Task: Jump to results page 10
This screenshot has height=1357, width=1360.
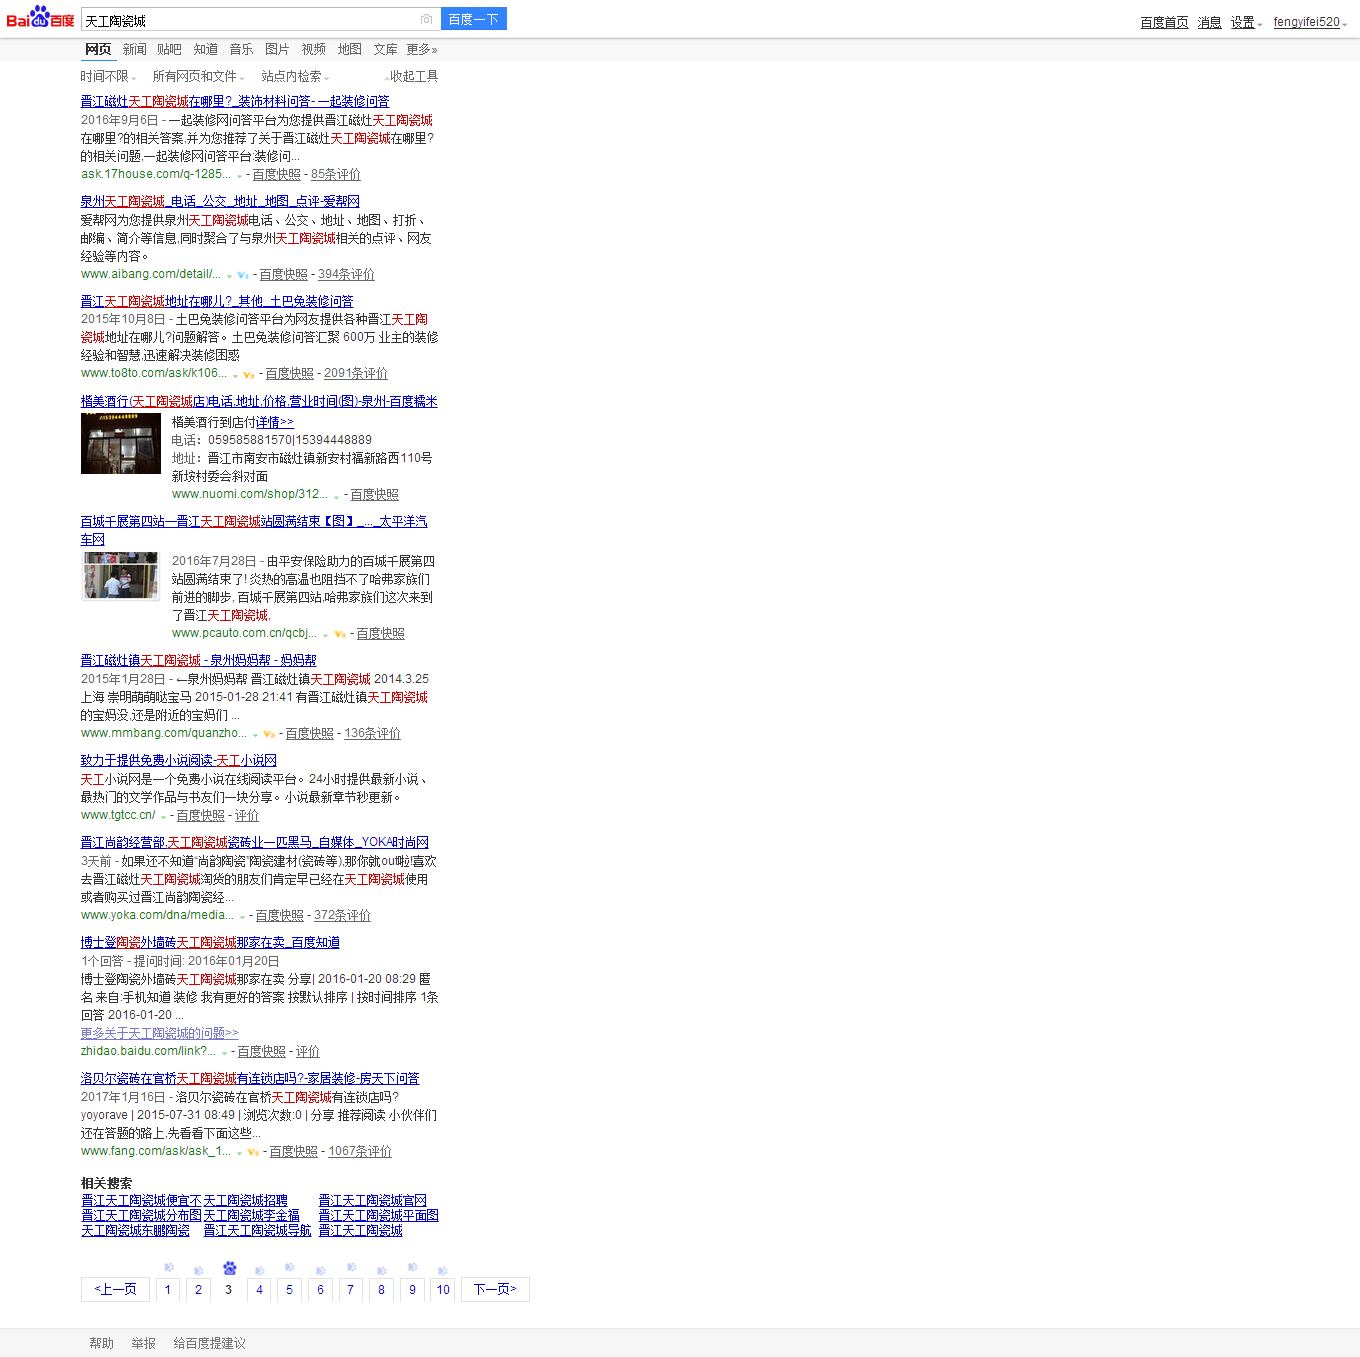Action: (443, 1289)
